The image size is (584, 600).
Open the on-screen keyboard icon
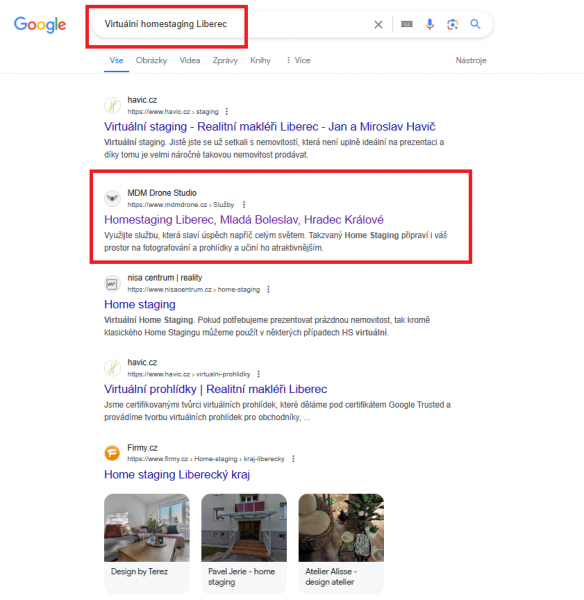[x=406, y=24]
